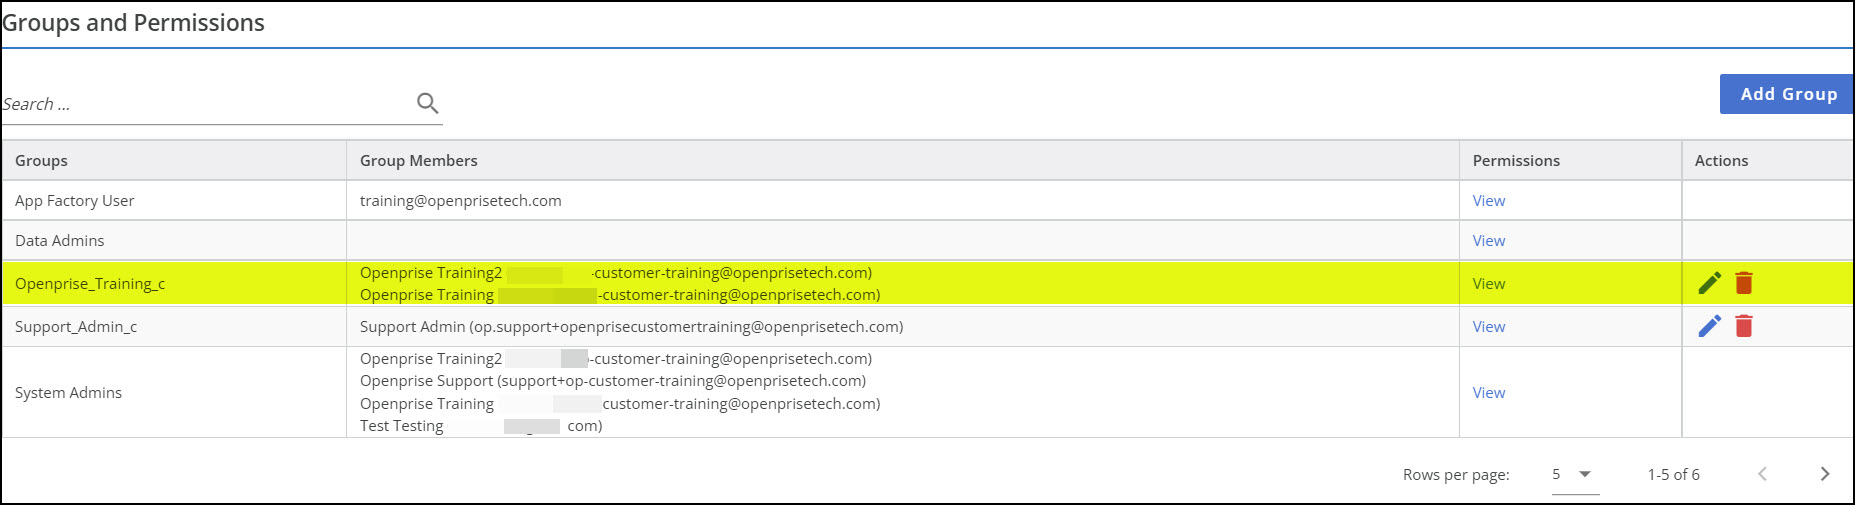Select the Data Admins group row
The height and width of the screenshot is (505, 1855).
(x=60, y=241)
